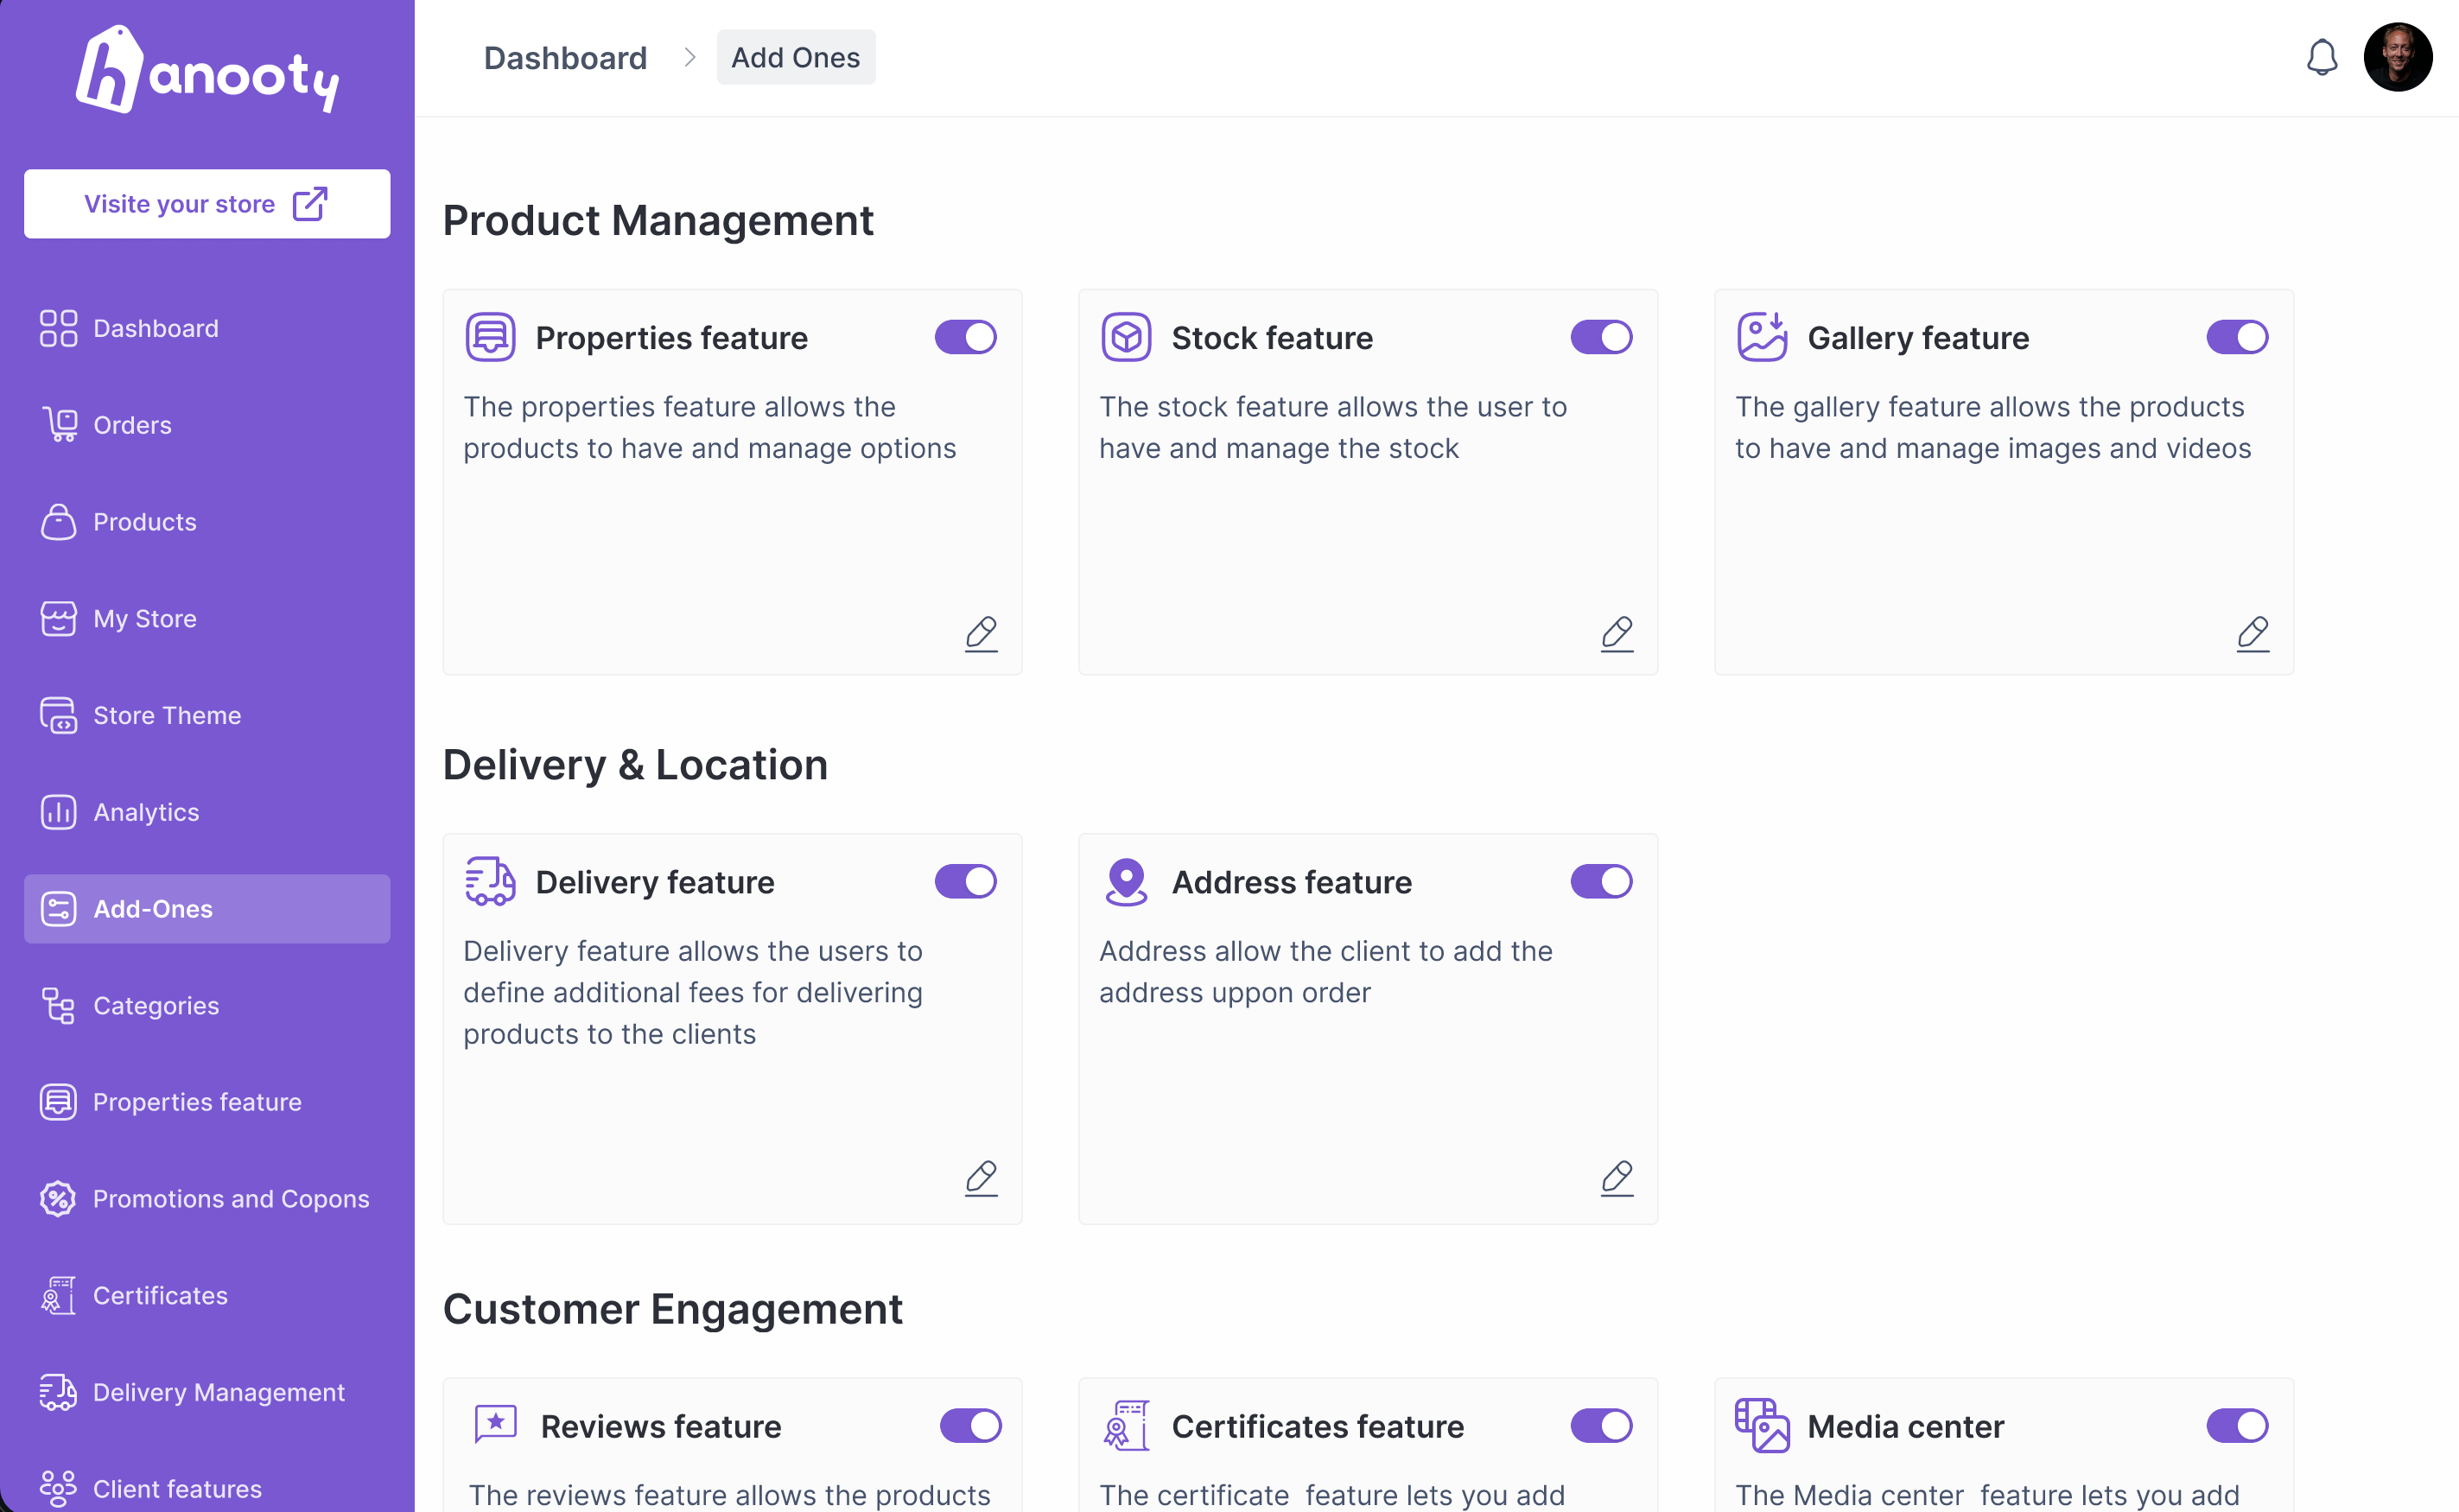Click the notification bell icon
This screenshot has height=1512, width=2459.
pos(2321,57)
